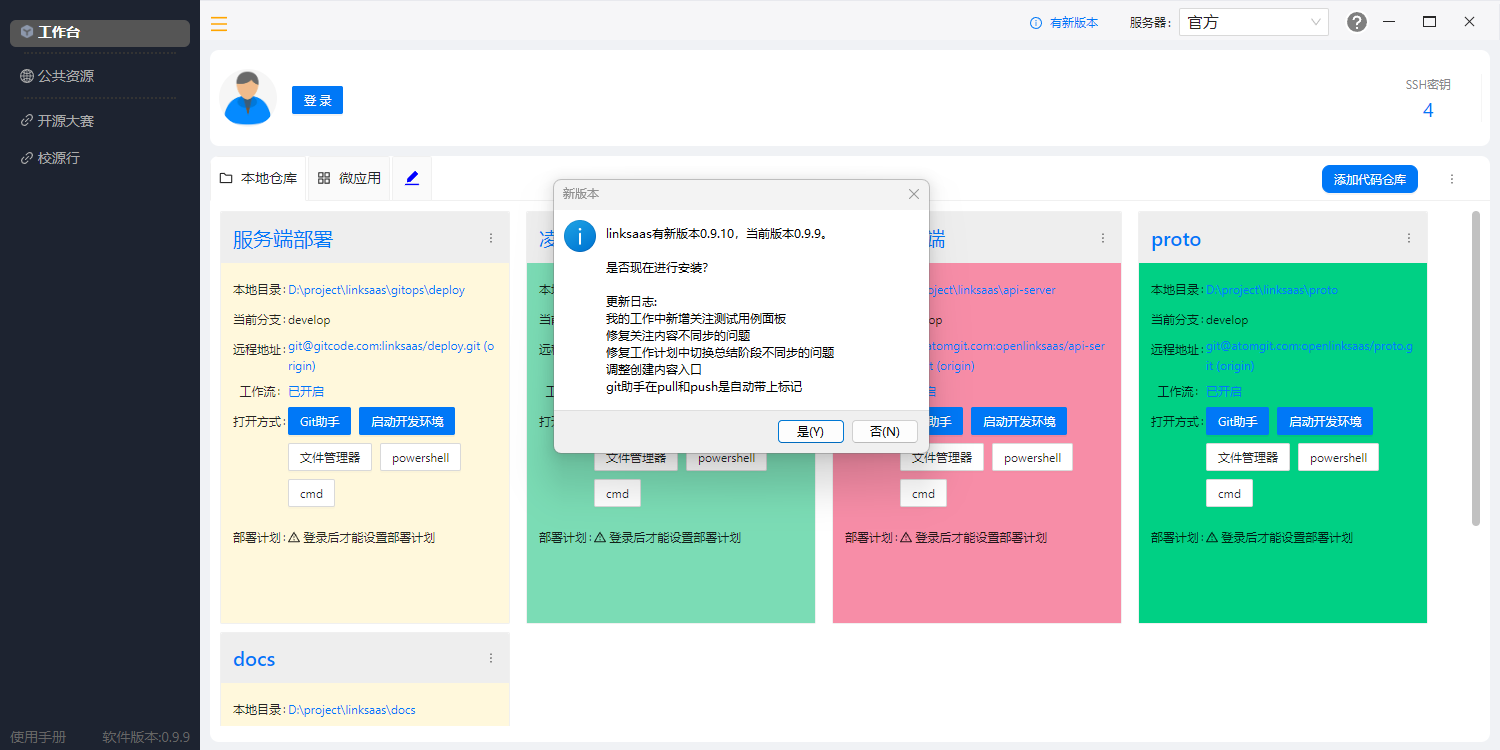The image size is (1500, 750).
Task: Decline install with 否(N) button
Action: click(x=885, y=431)
